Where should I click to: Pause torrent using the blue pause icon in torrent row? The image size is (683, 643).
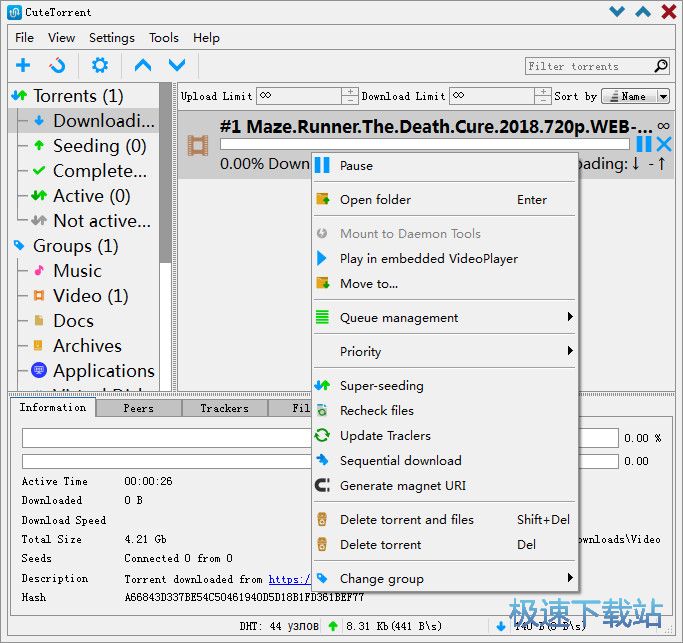click(644, 144)
